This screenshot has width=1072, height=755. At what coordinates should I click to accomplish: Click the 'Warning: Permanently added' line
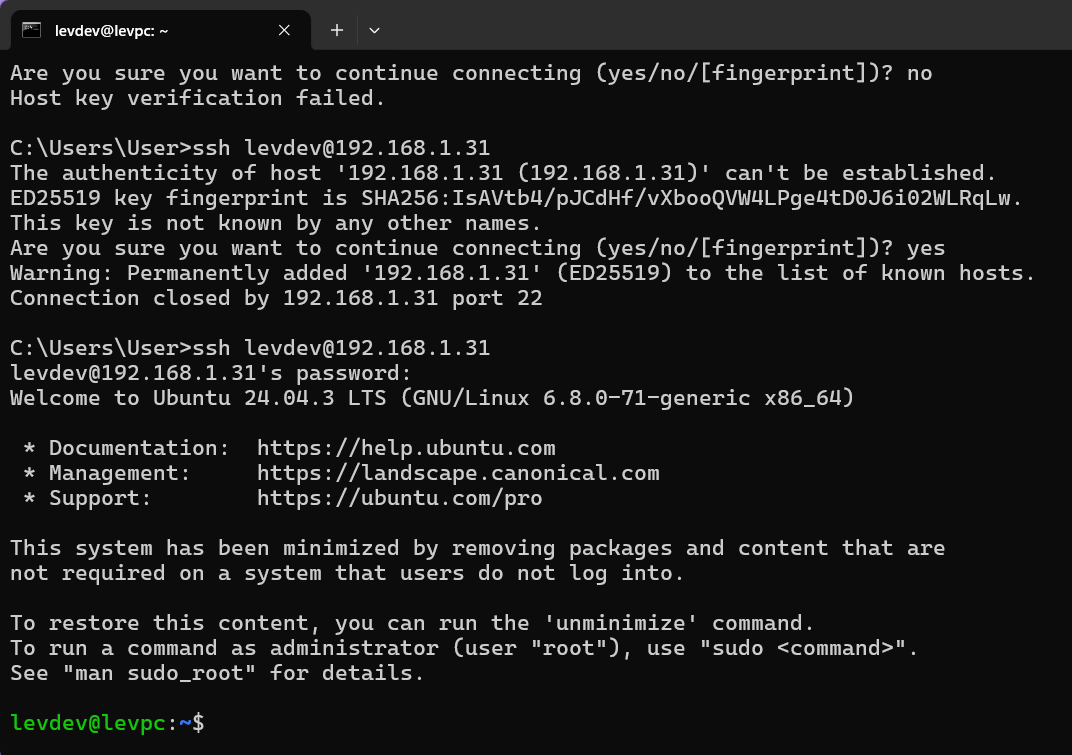(x=522, y=273)
